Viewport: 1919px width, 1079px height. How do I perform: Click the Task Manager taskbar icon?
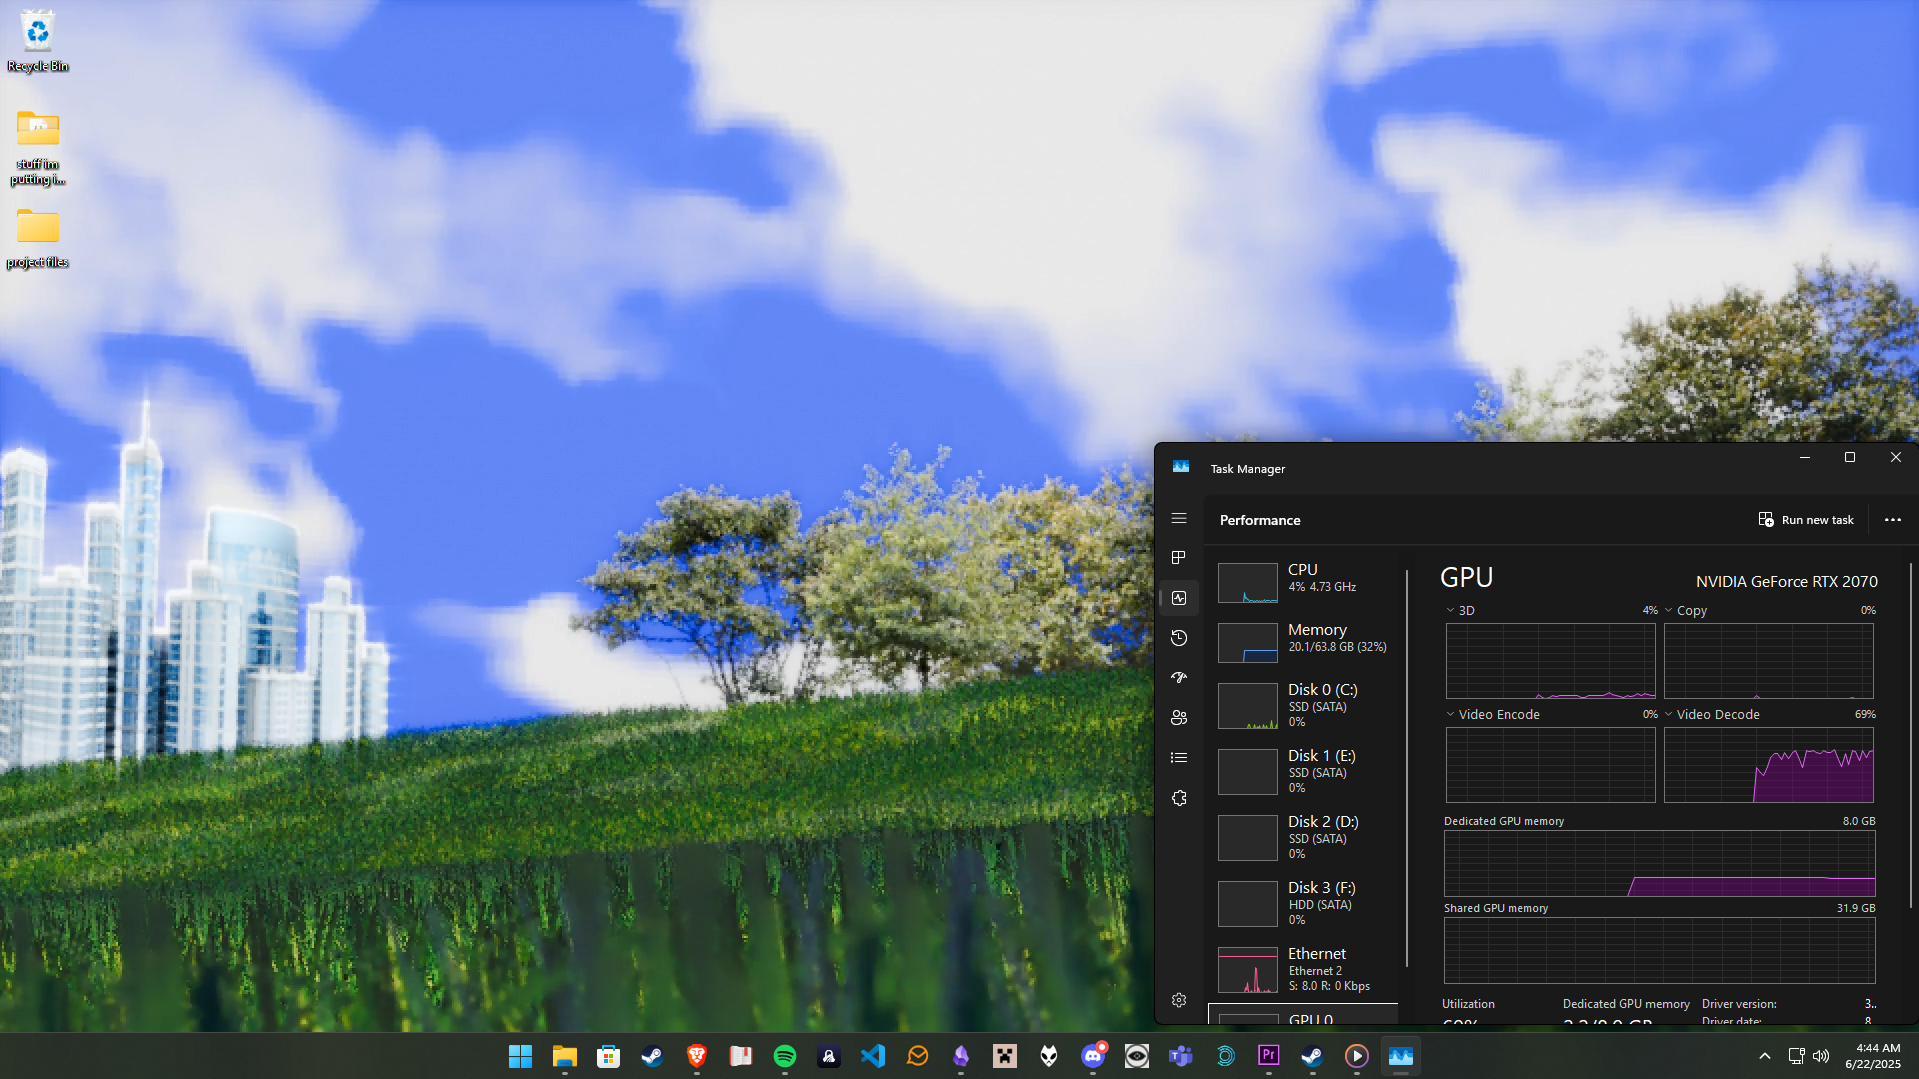(1401, 1056)
